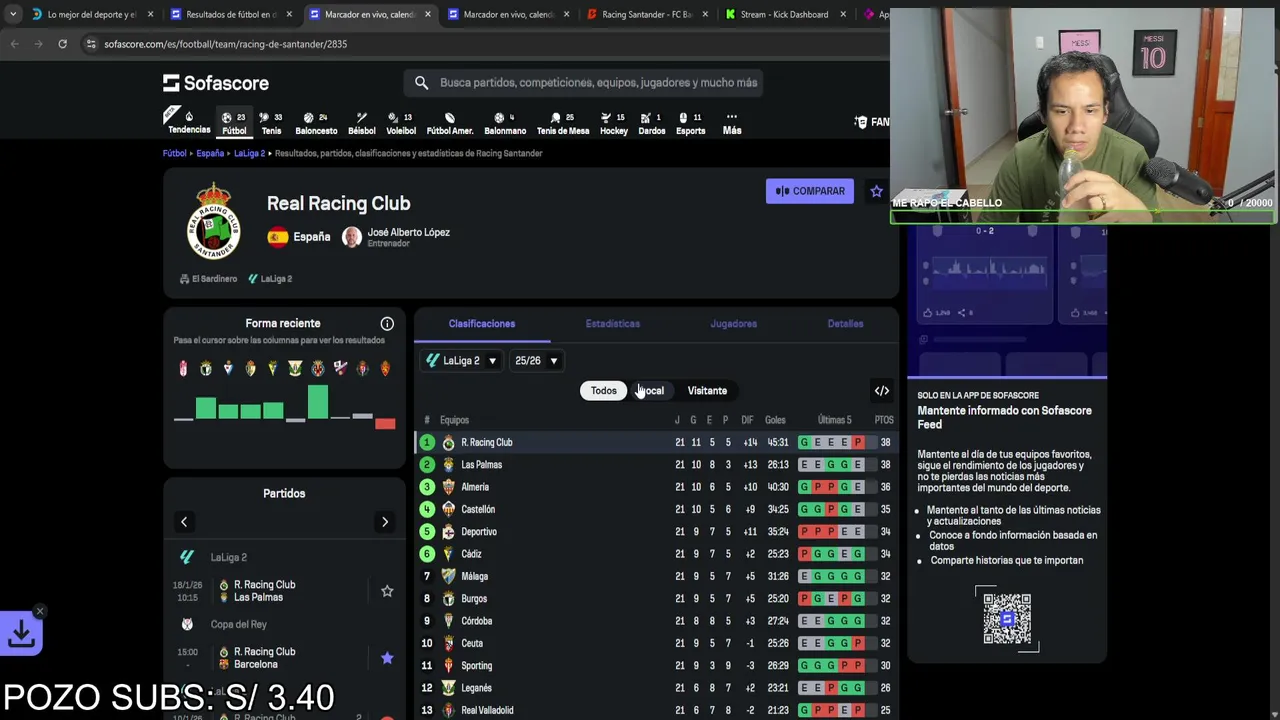Open the Tendencias sports section

pos(188,122)
